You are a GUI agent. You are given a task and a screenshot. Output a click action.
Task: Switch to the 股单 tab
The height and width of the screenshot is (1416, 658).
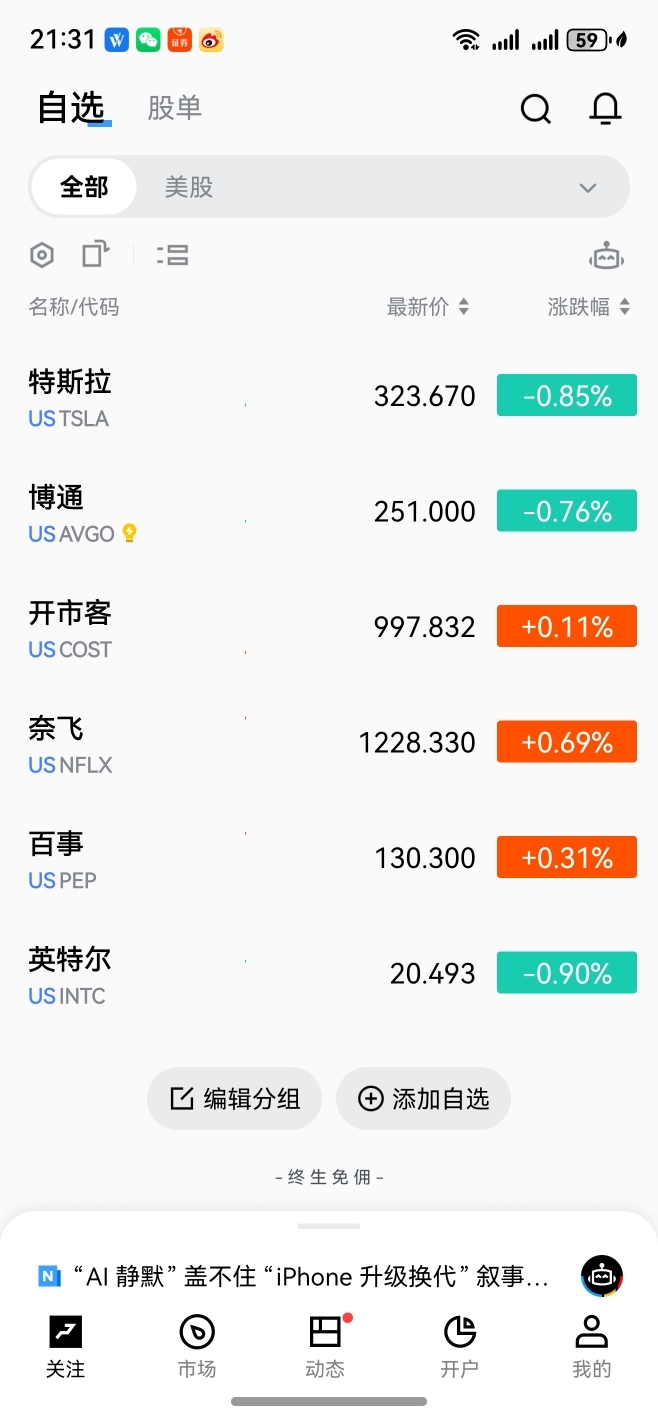(x=175, y=108)
